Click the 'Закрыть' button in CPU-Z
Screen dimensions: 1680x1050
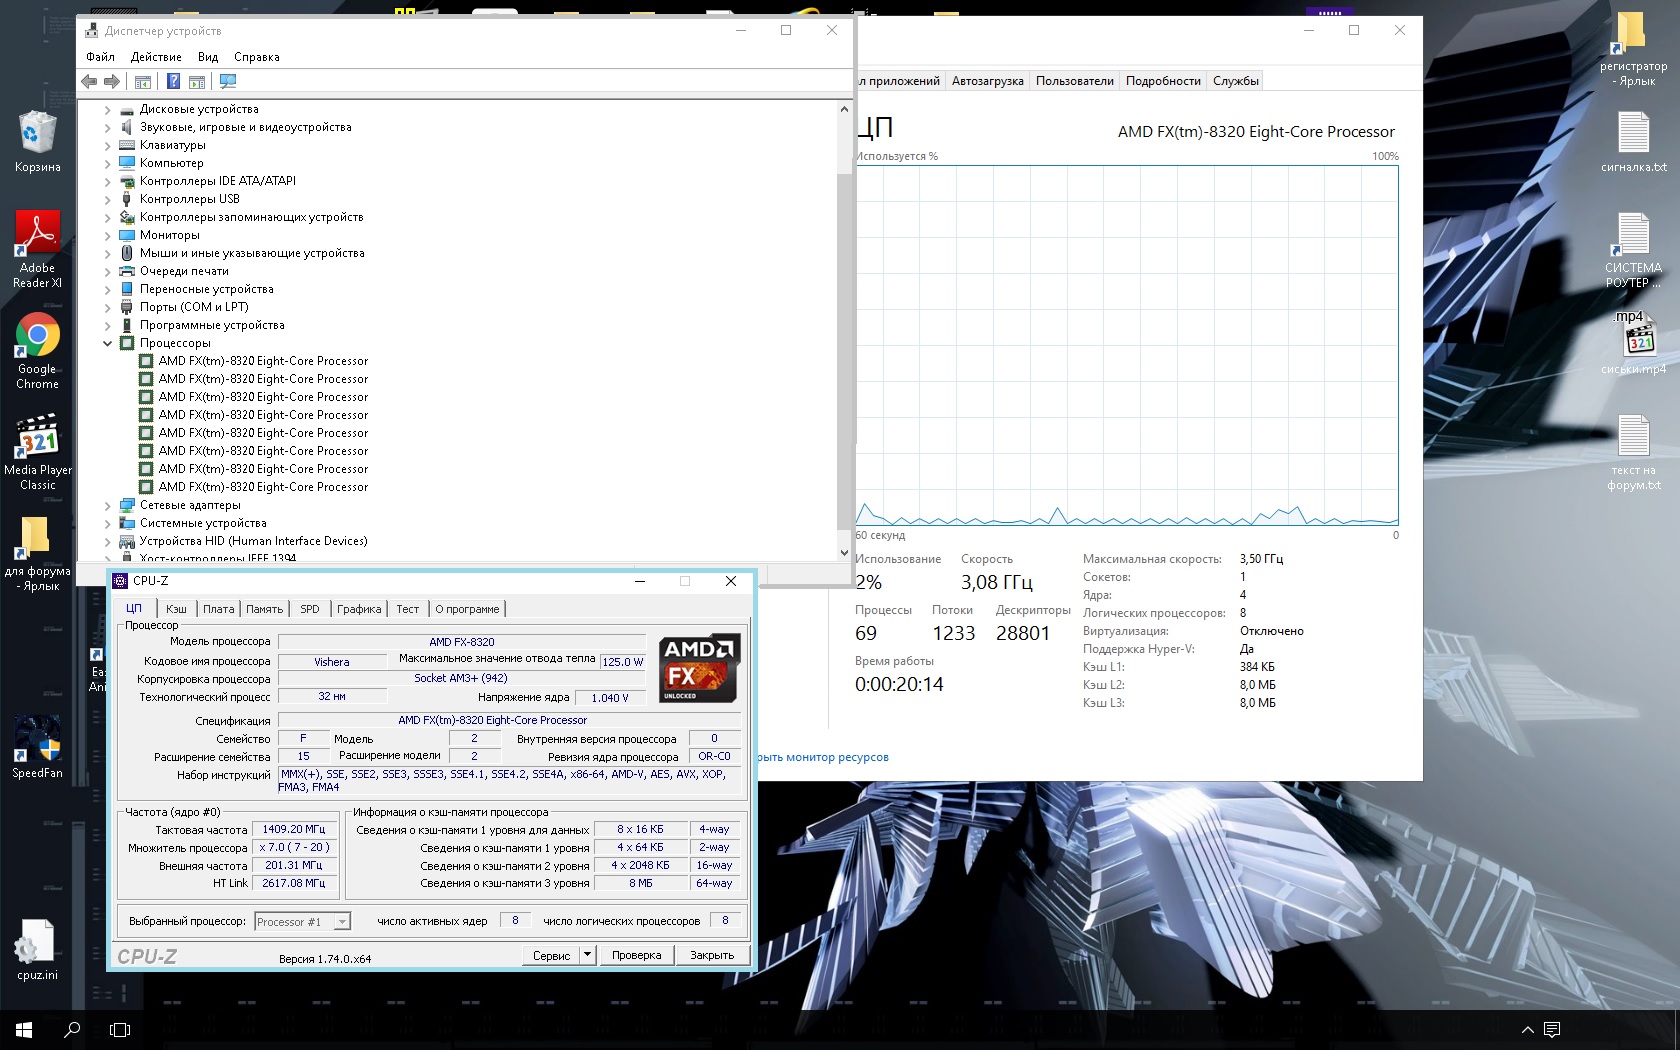[712, 955]
